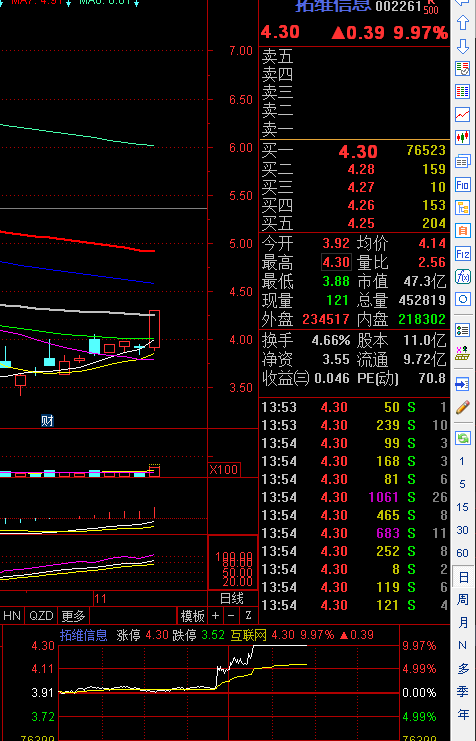Click the Z button beside zoom controls
This screenshot has width=476, height=741.
(x=249, y=616)
